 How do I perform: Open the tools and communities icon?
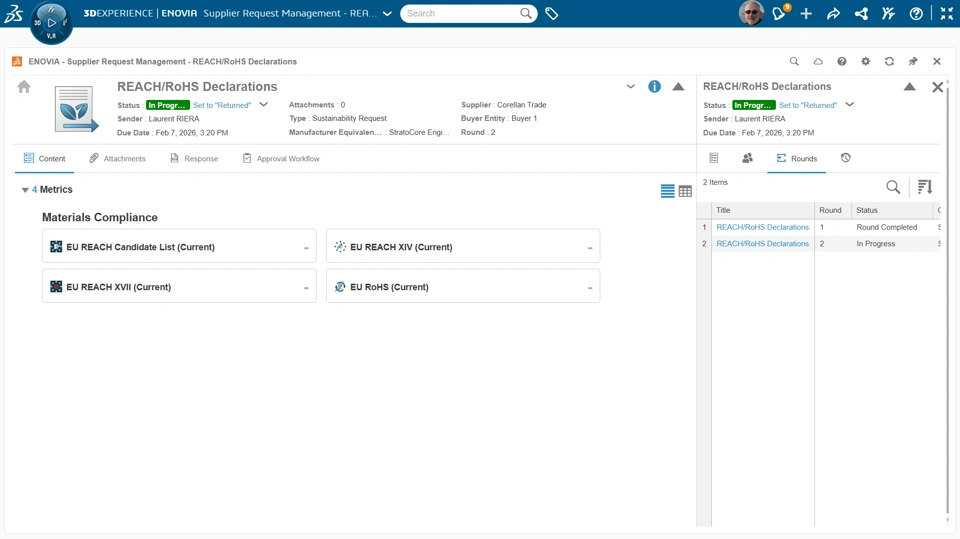point(888,13)
